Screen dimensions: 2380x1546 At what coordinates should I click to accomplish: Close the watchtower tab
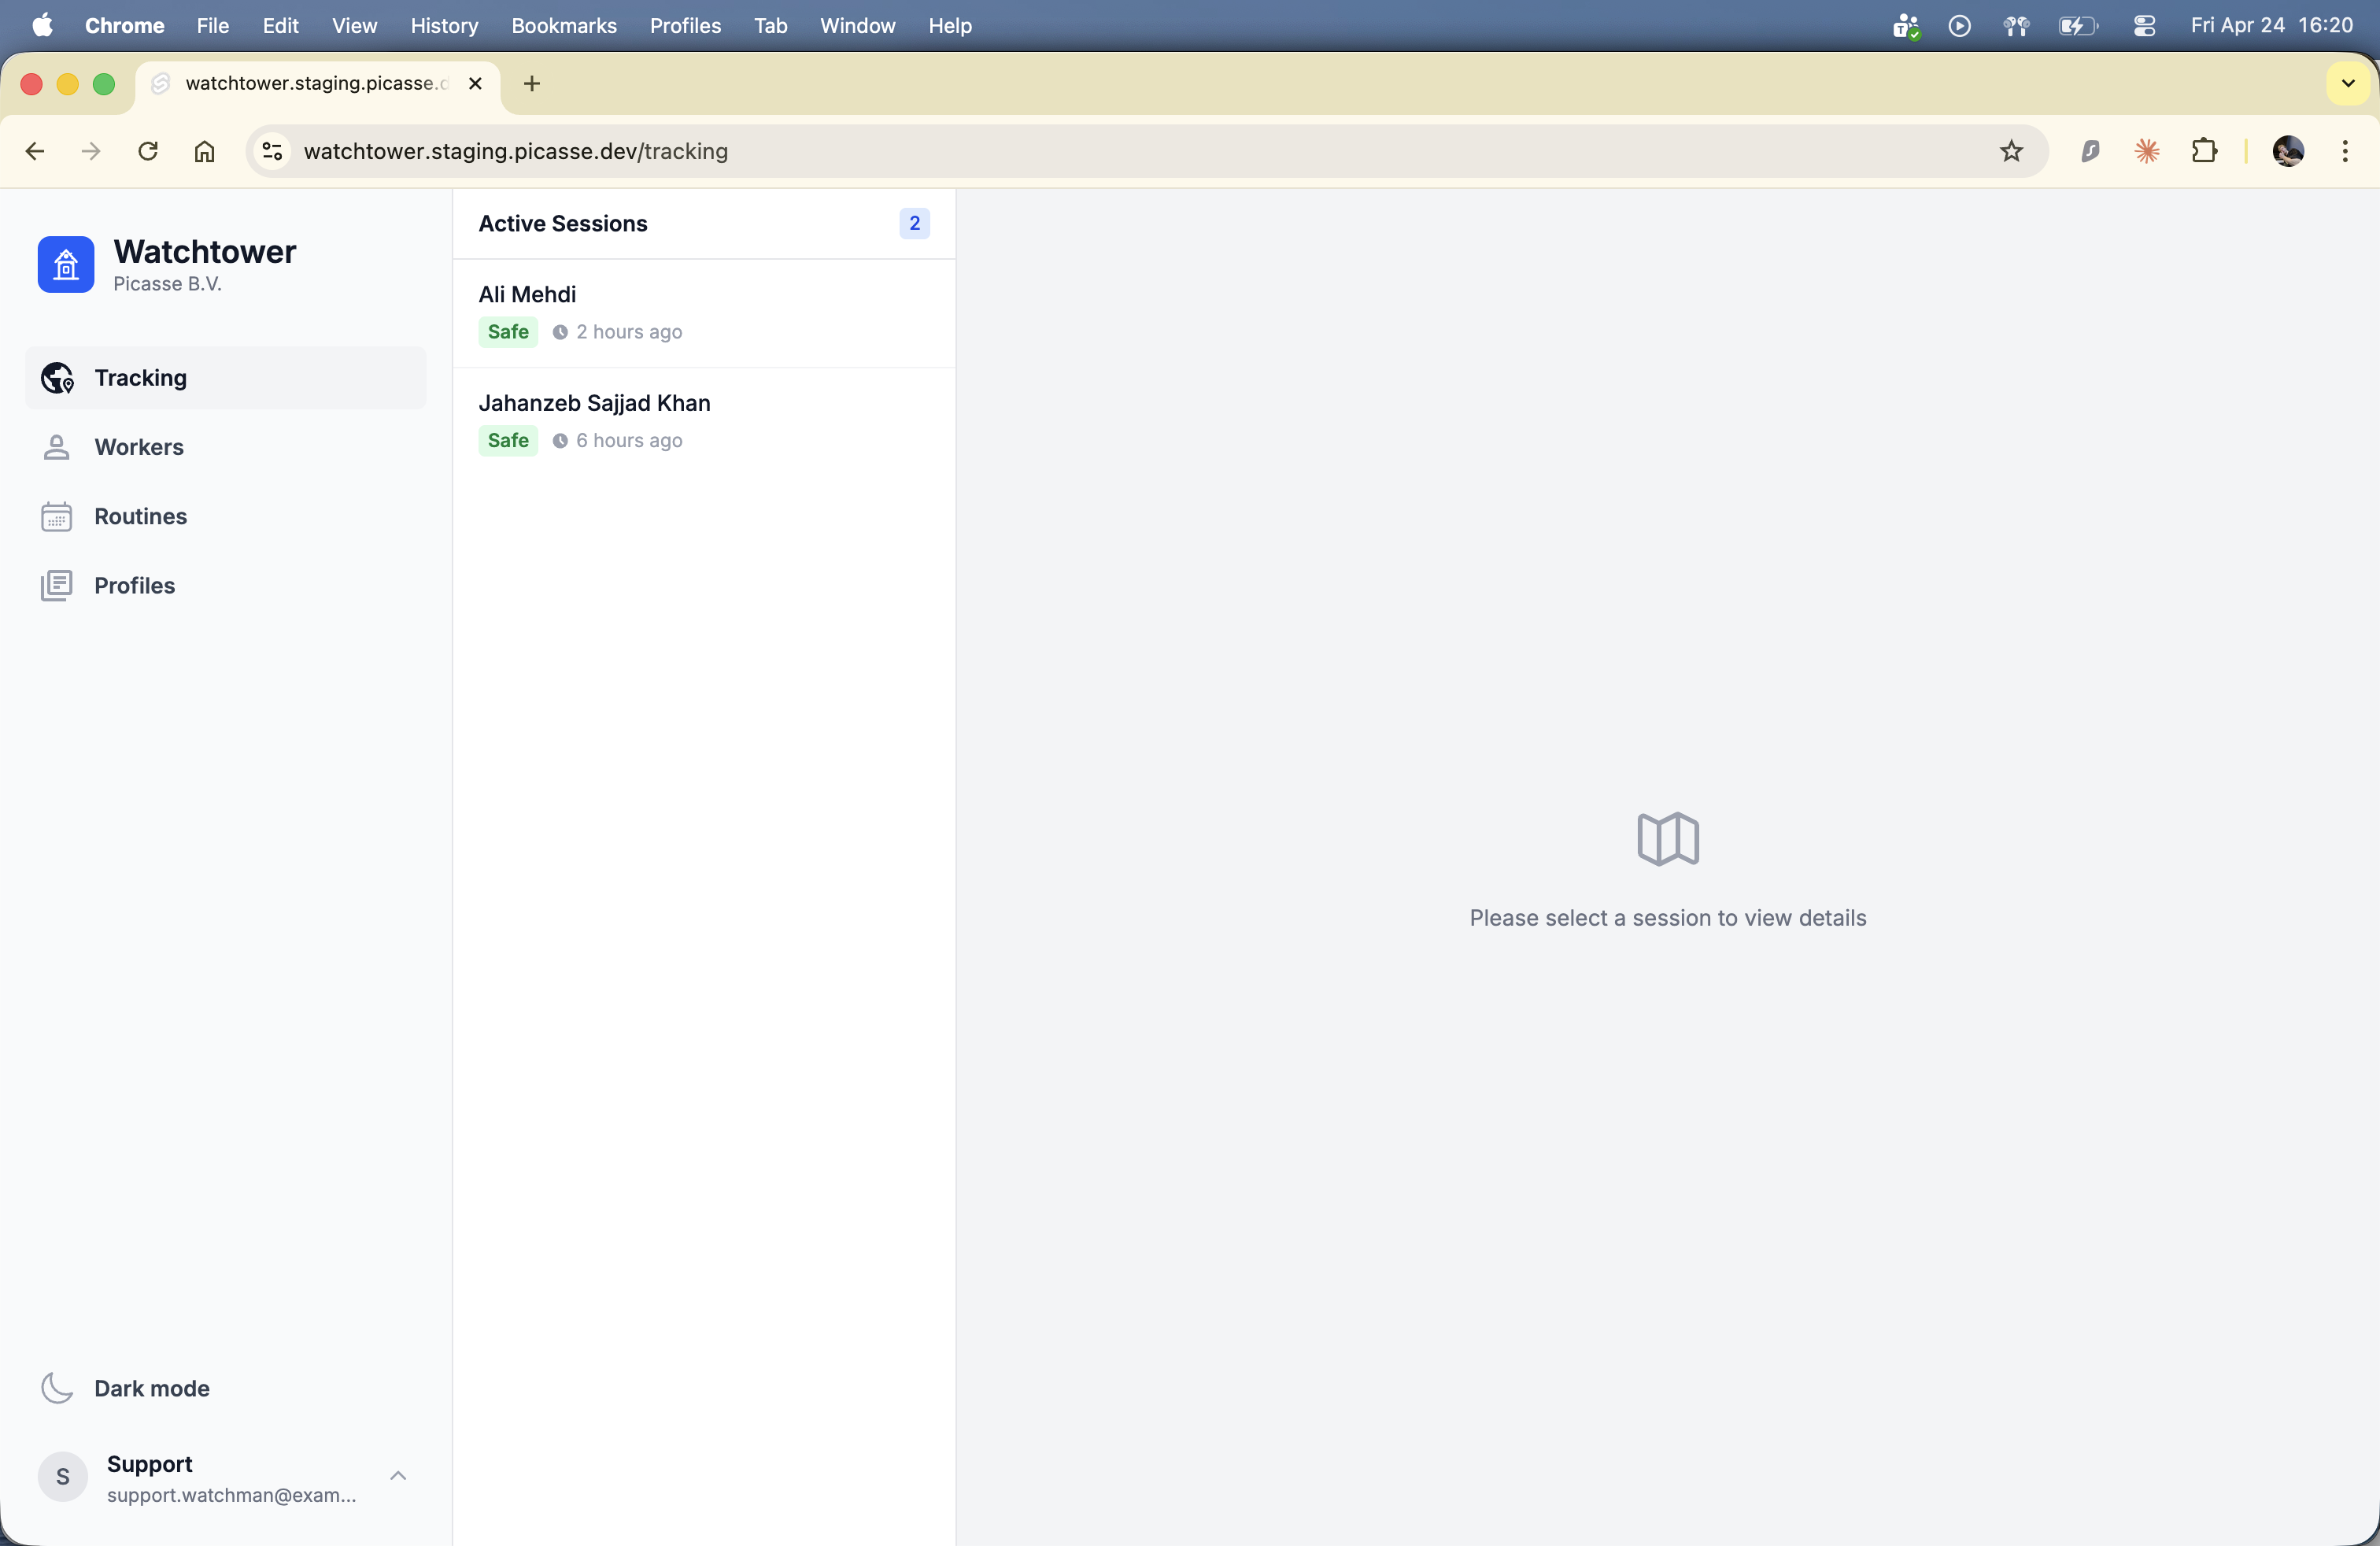pos(476,83)
